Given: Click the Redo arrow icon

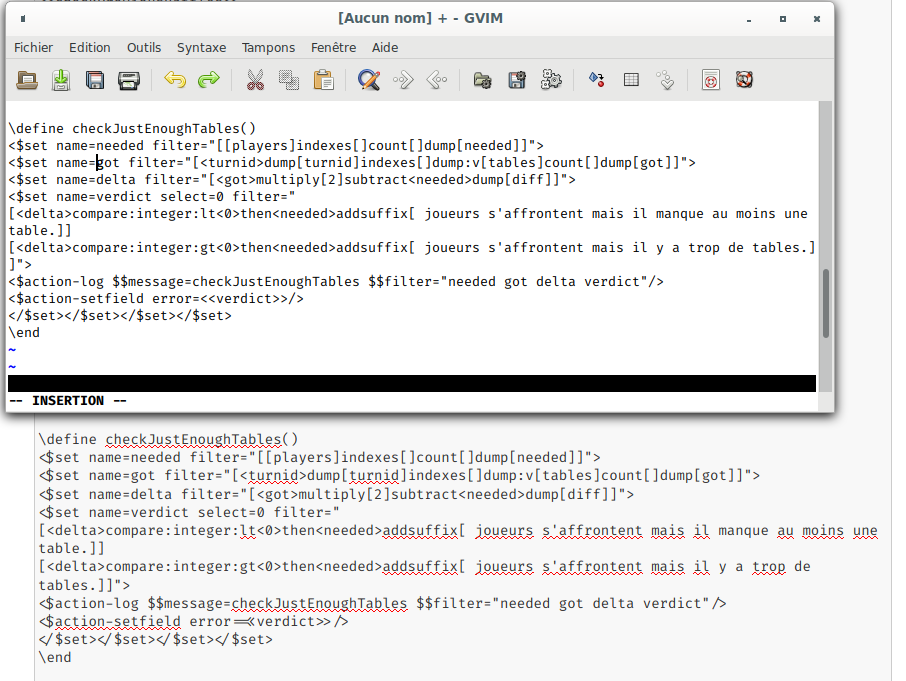Looking at the screenshot, I should click(x=209, y=80).
